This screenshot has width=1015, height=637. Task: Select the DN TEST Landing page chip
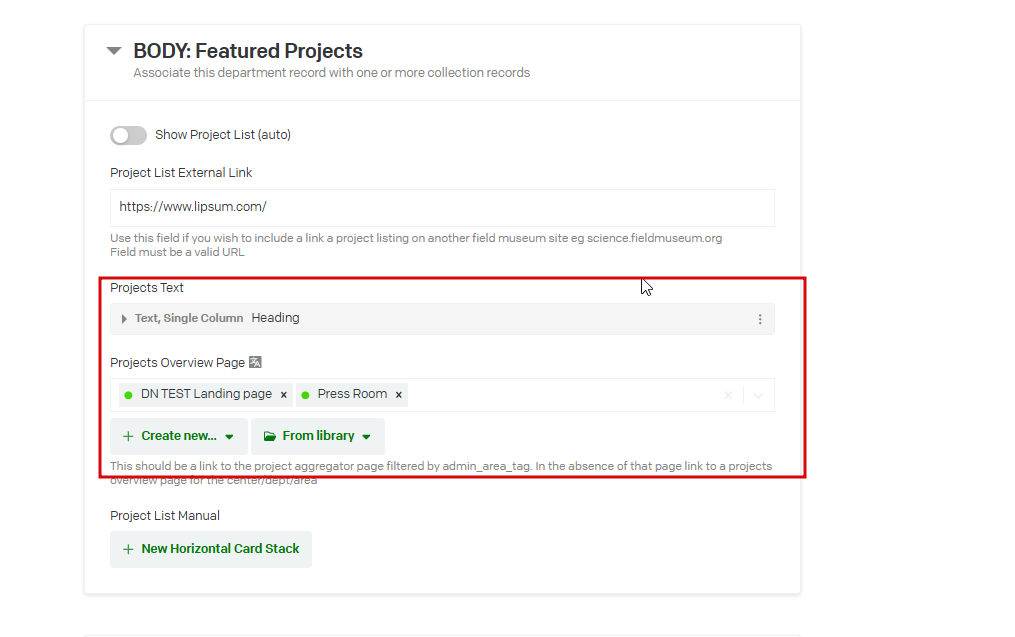(x=206, y=394)
